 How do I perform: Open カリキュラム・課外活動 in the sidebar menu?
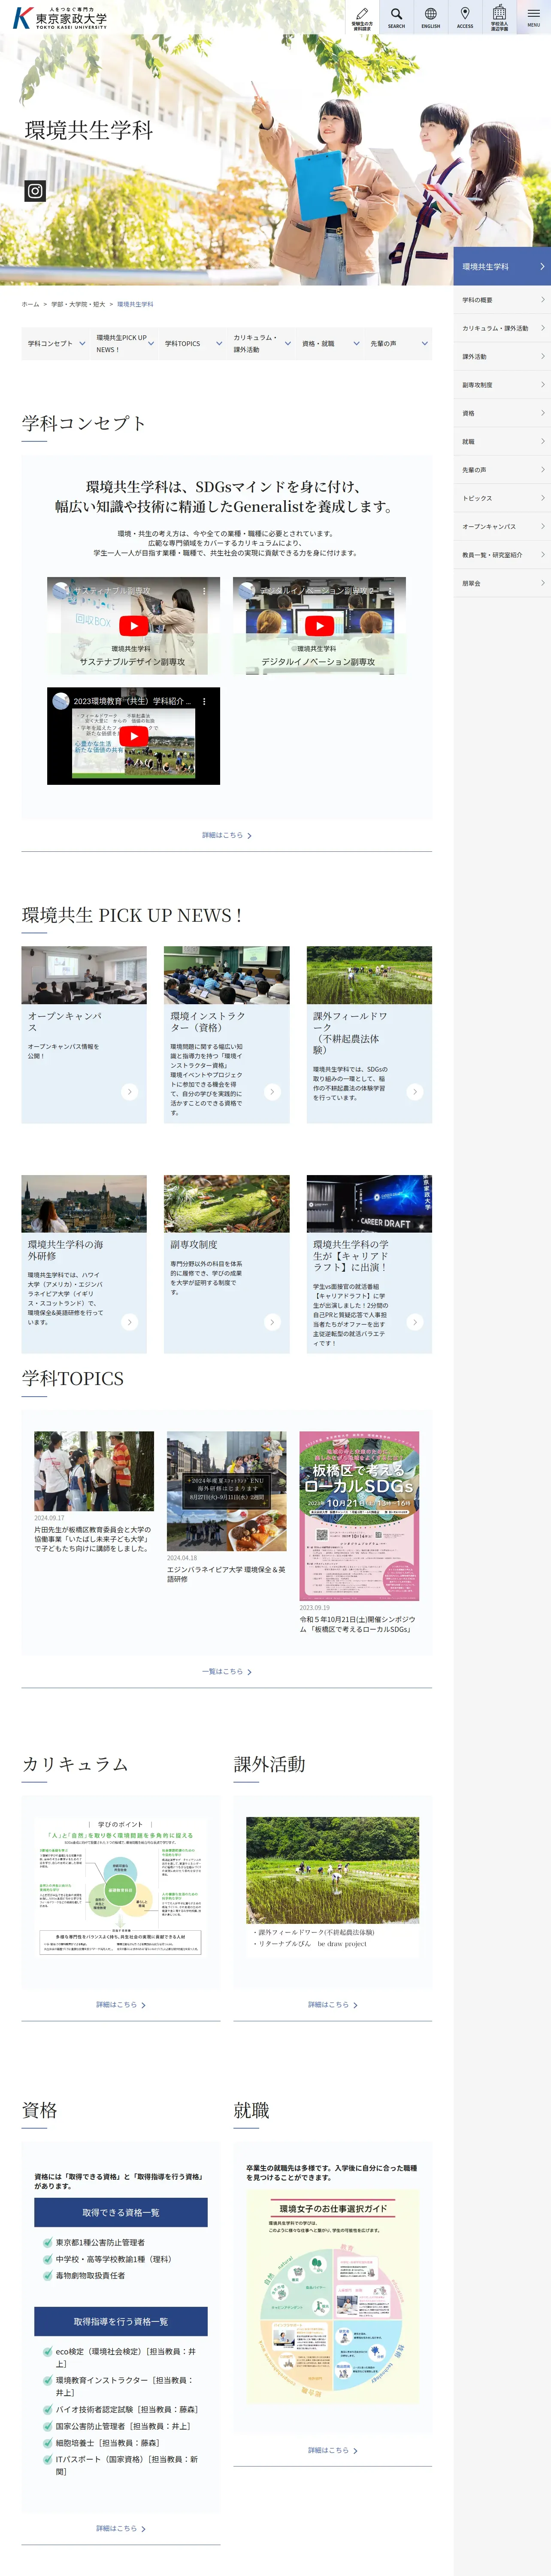coord(502,328)
